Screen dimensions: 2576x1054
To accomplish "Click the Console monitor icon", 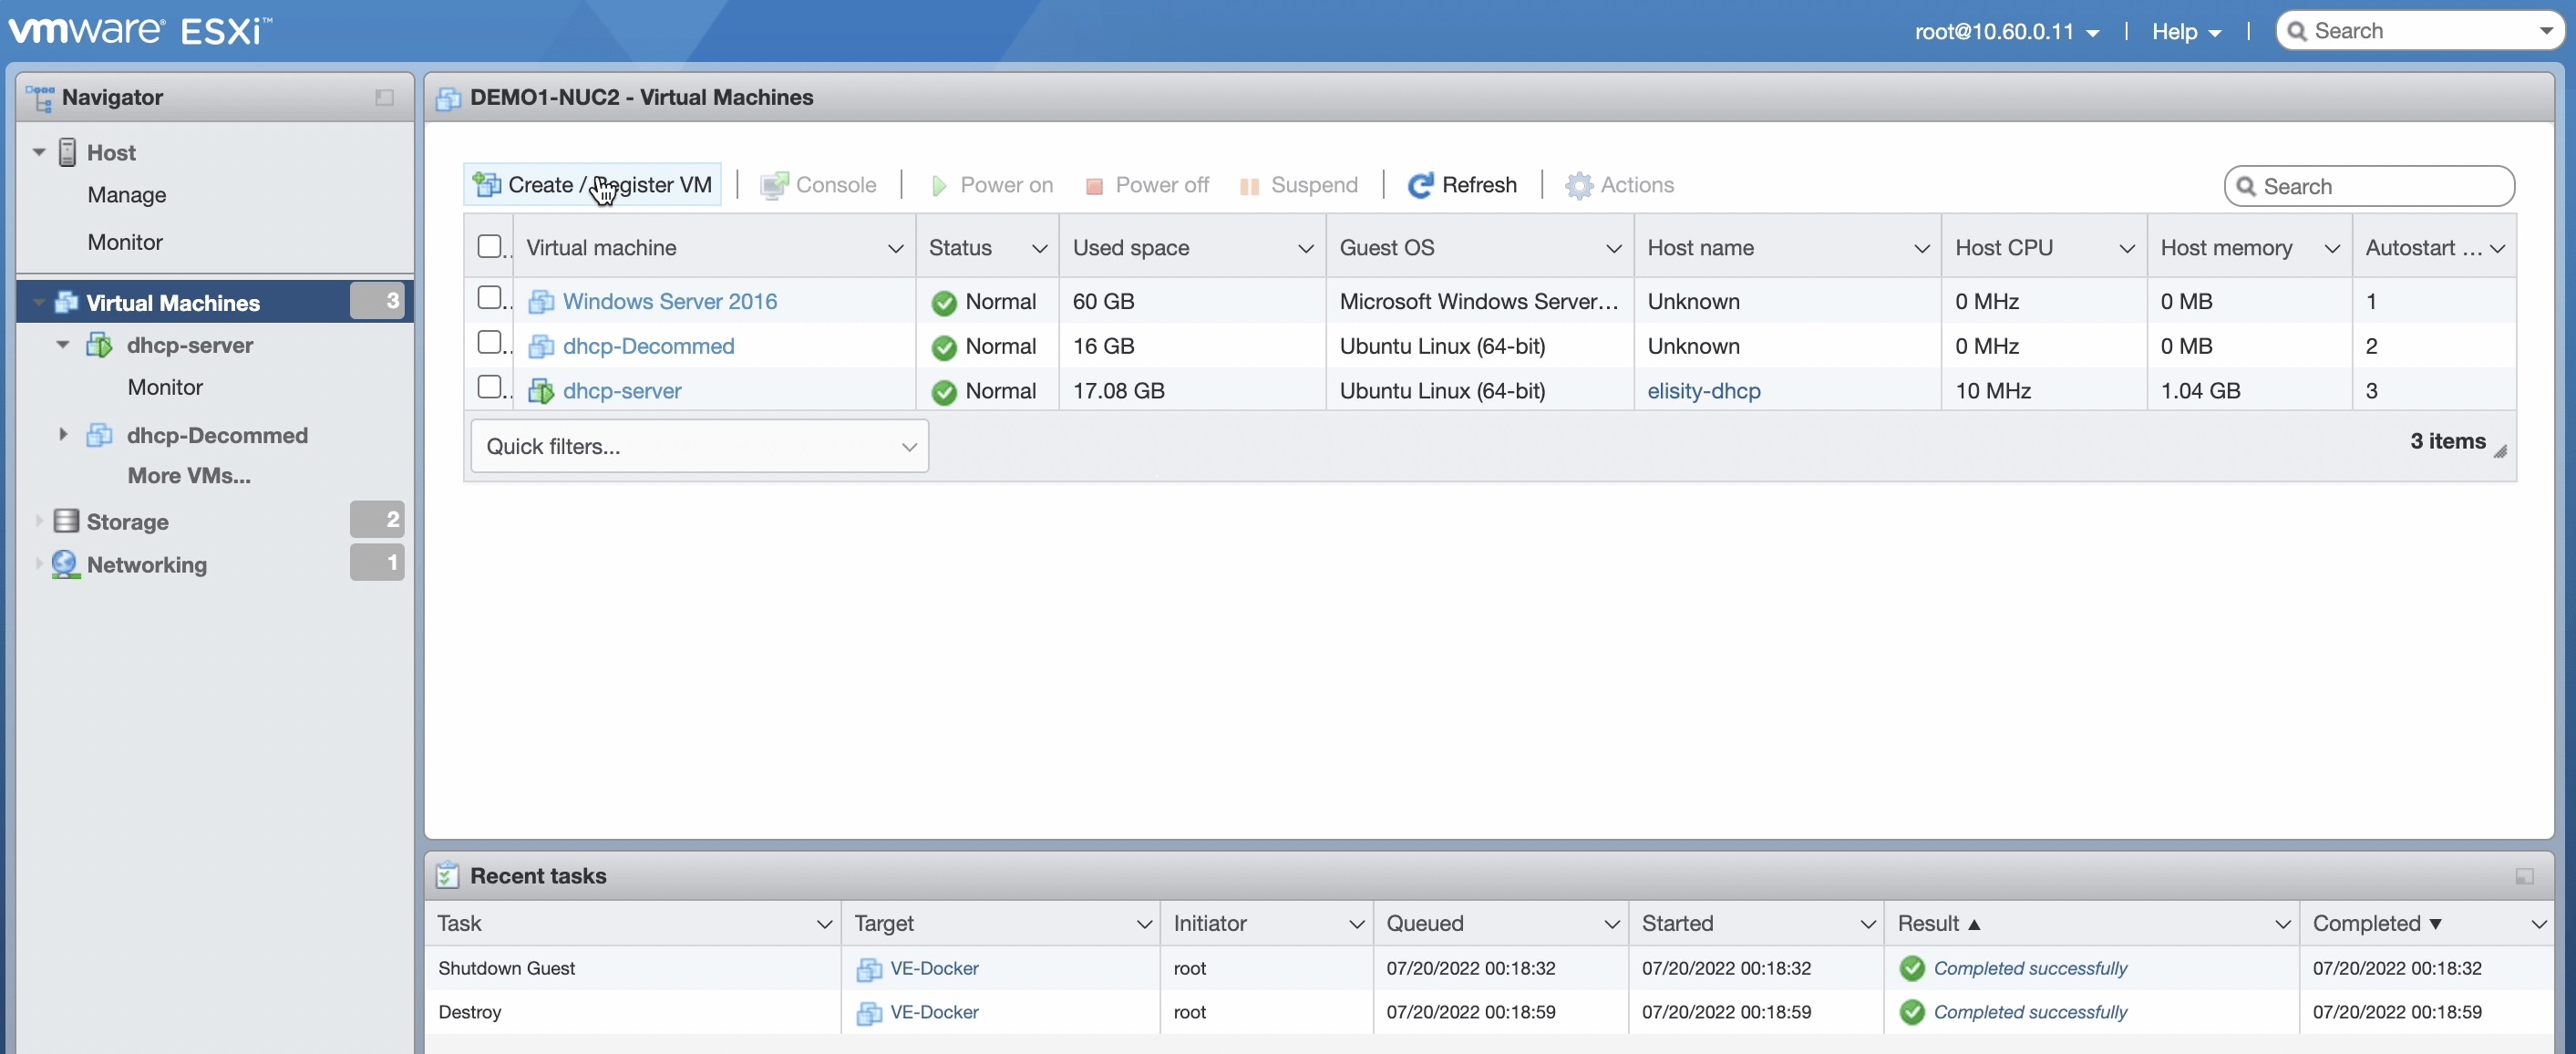I will (x=773, y=186).
